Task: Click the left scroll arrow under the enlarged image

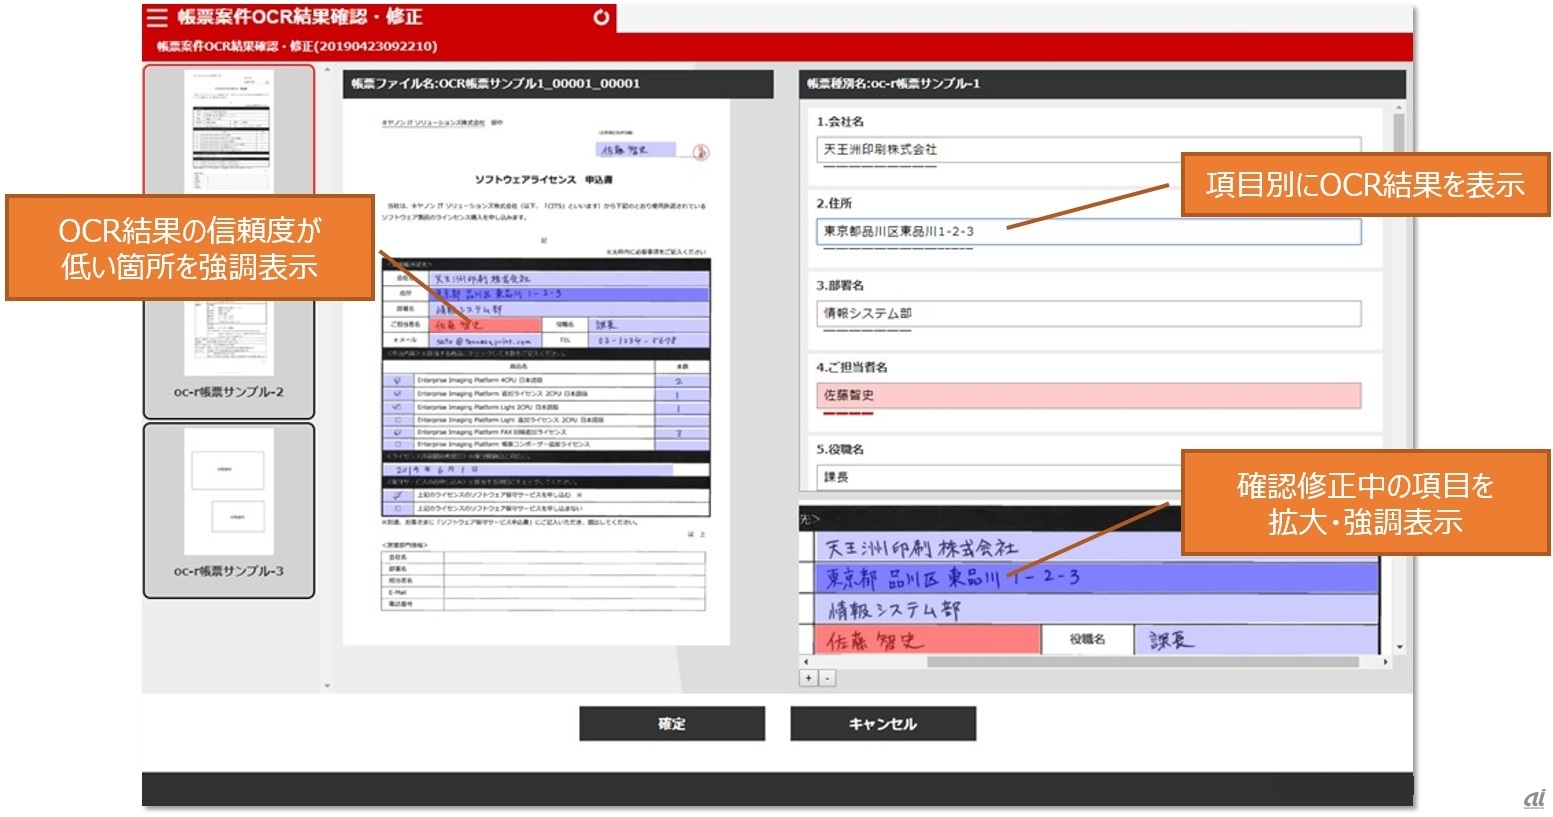Action: click(805, 662)
